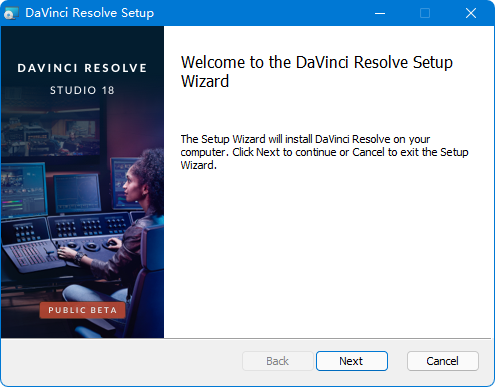Click the 'STUDIO 18' text on banner
Image resolution: width=495 pixels, height=387 pixels.
(x=82, y=90)
